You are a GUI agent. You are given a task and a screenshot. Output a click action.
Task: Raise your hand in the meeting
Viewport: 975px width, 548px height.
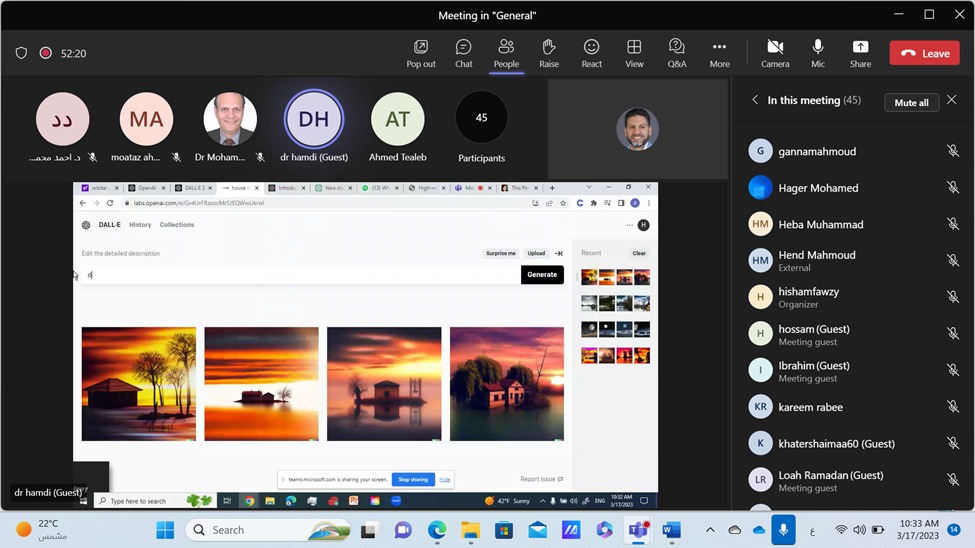point(549,53)
